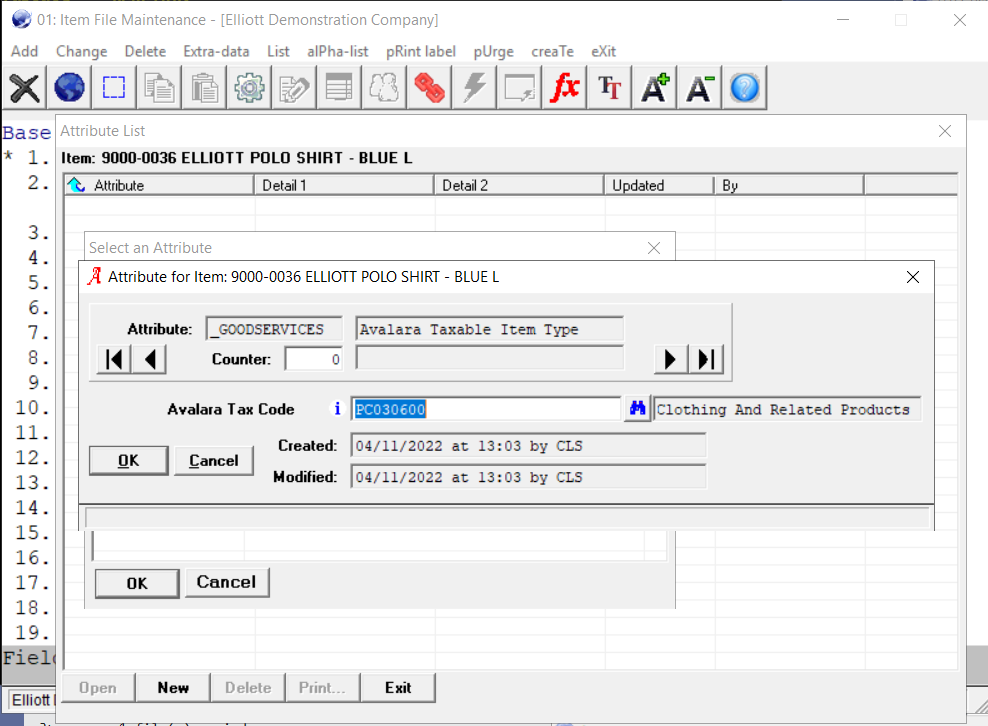Open the Delete menu
This screenshot has height=726, width=988.
click(146, 52)
